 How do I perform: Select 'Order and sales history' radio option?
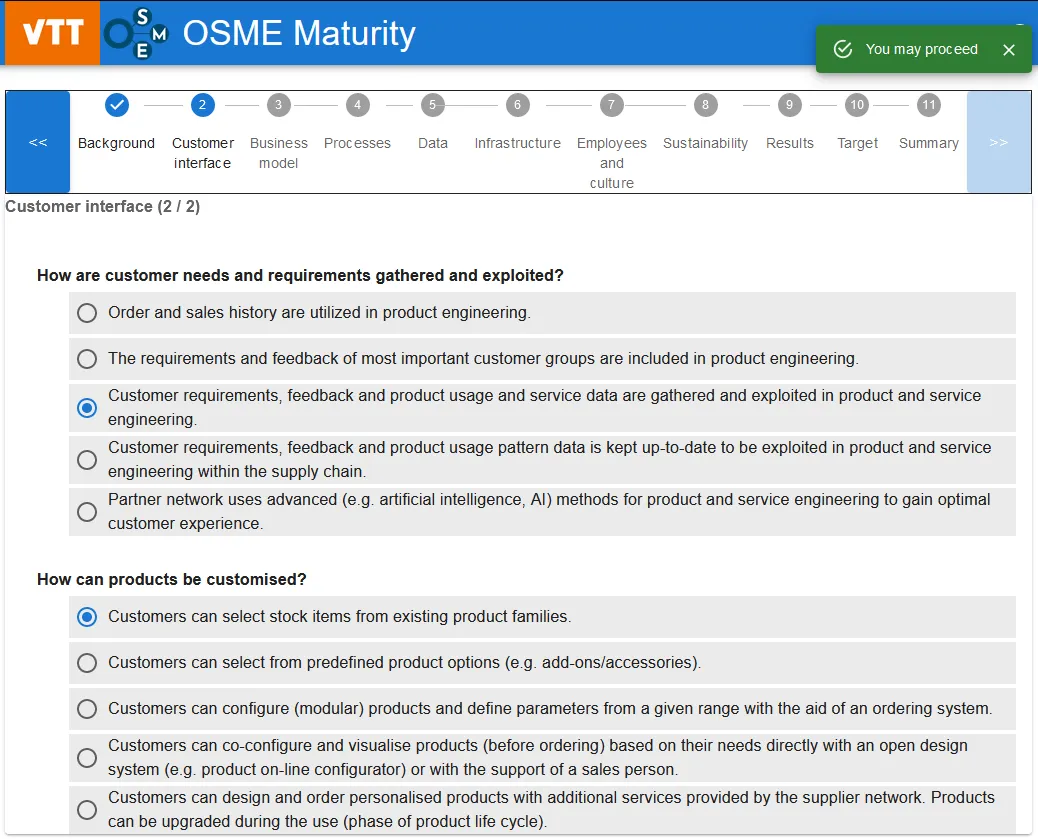tap(88, 313)
